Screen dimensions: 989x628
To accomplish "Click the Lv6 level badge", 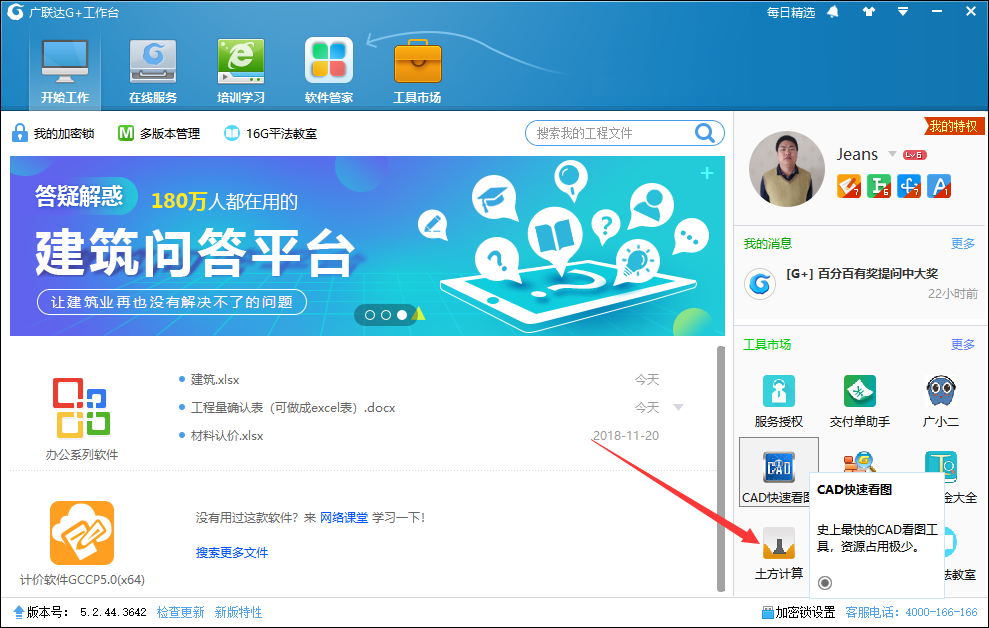I will 914,154.
